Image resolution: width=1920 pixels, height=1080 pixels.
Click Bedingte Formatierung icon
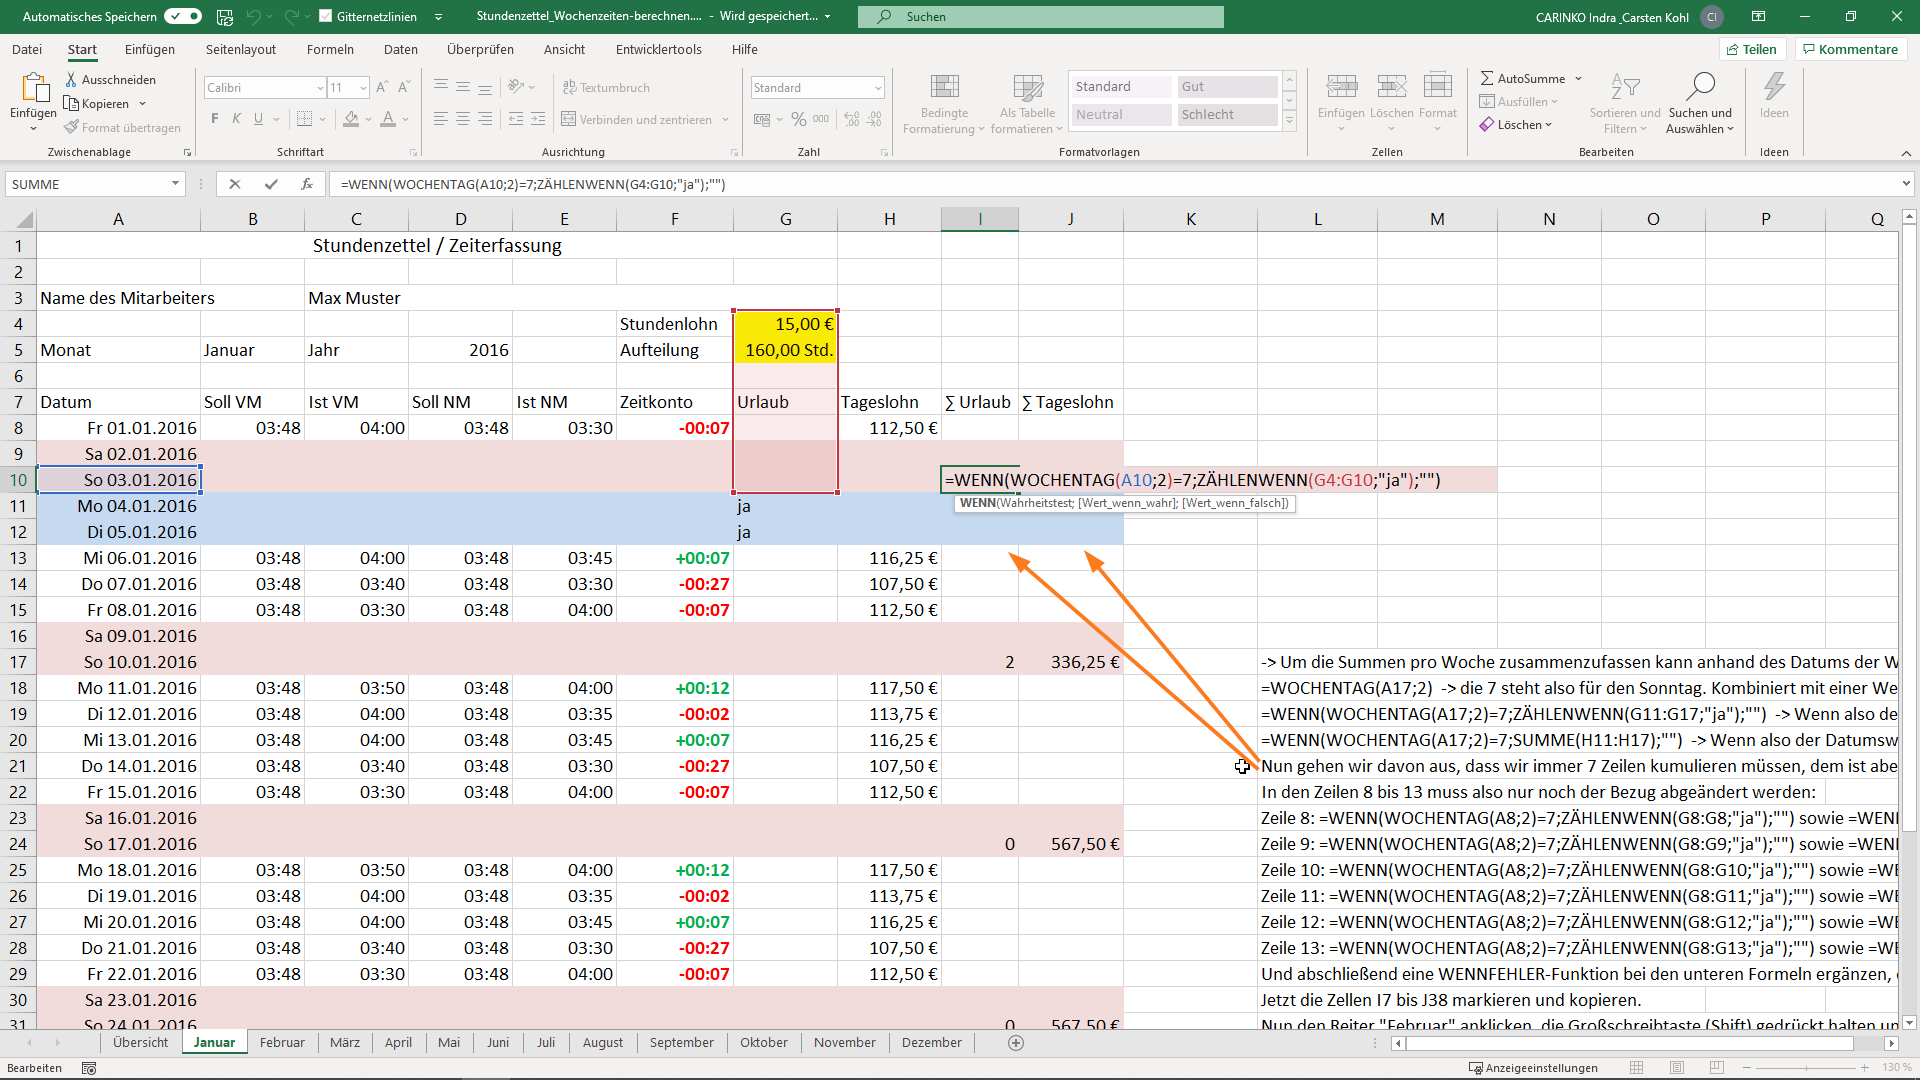coord(944,87)
